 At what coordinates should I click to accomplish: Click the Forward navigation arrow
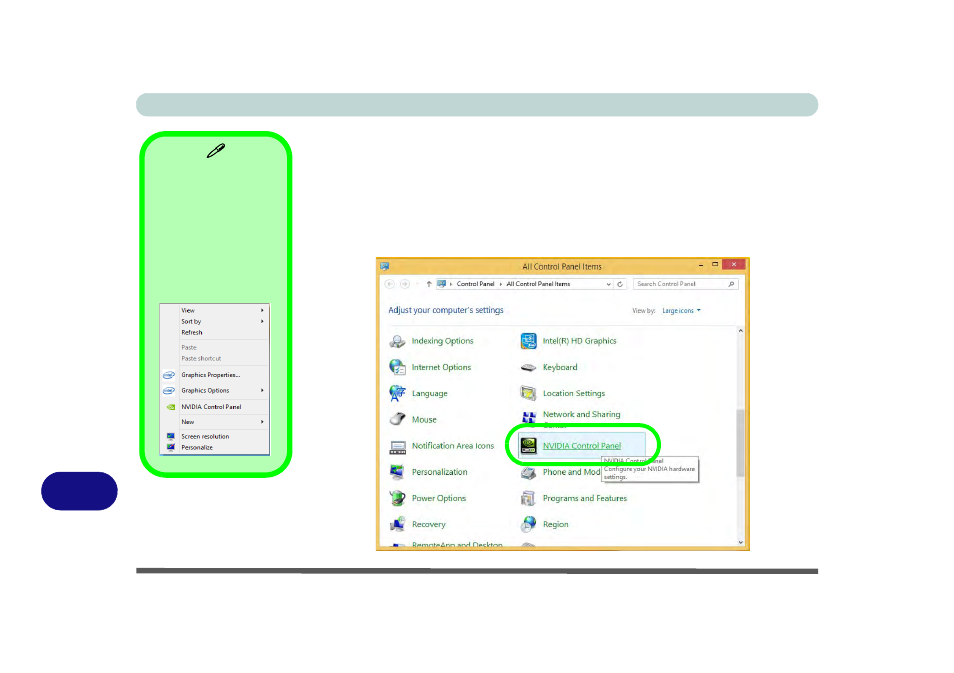coord(405,284)
